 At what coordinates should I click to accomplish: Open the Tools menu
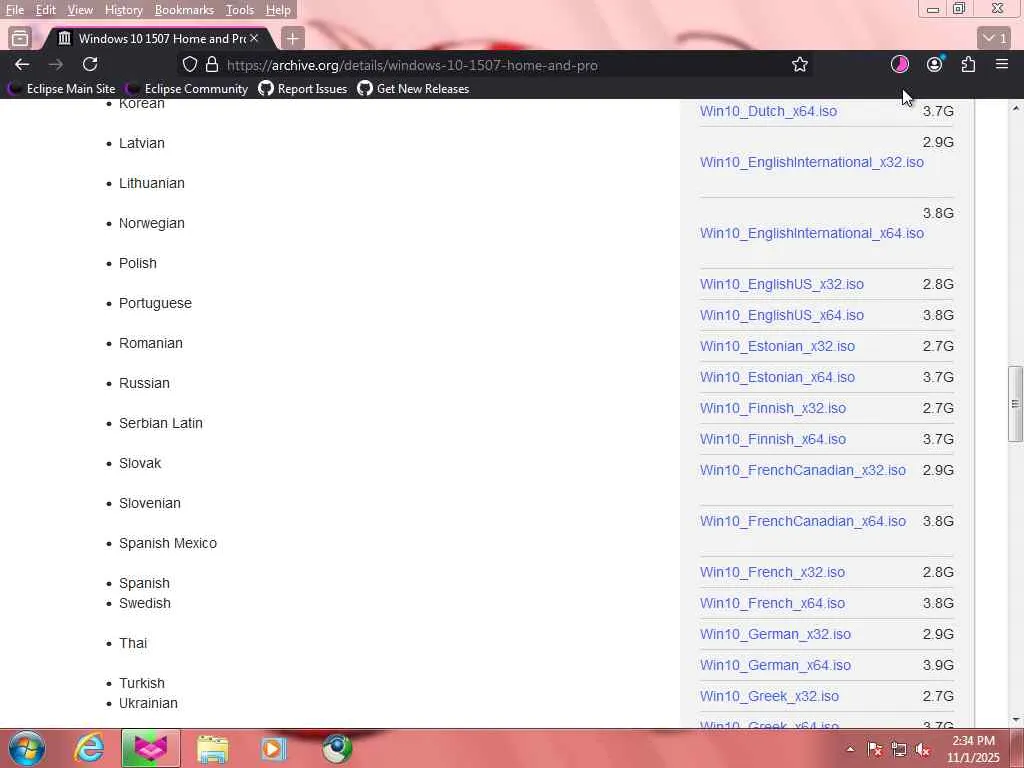240,10
